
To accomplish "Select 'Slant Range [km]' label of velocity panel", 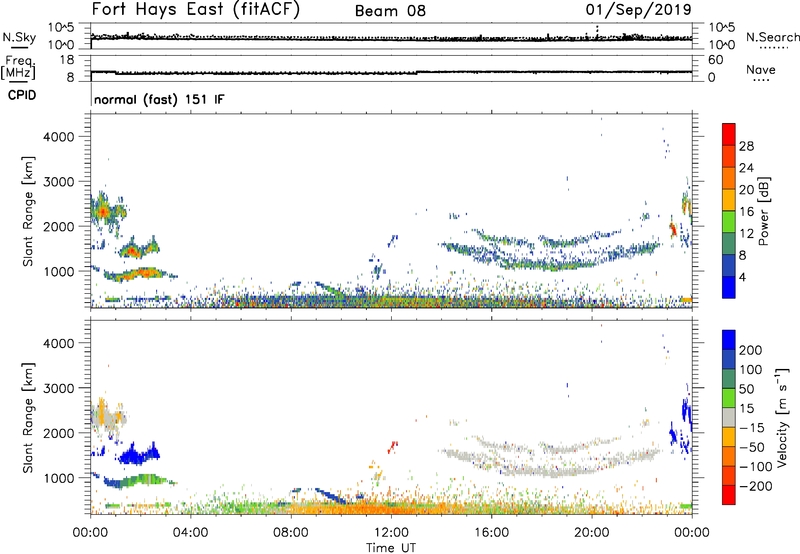I will pyautogui.click(x=28, y=418).
